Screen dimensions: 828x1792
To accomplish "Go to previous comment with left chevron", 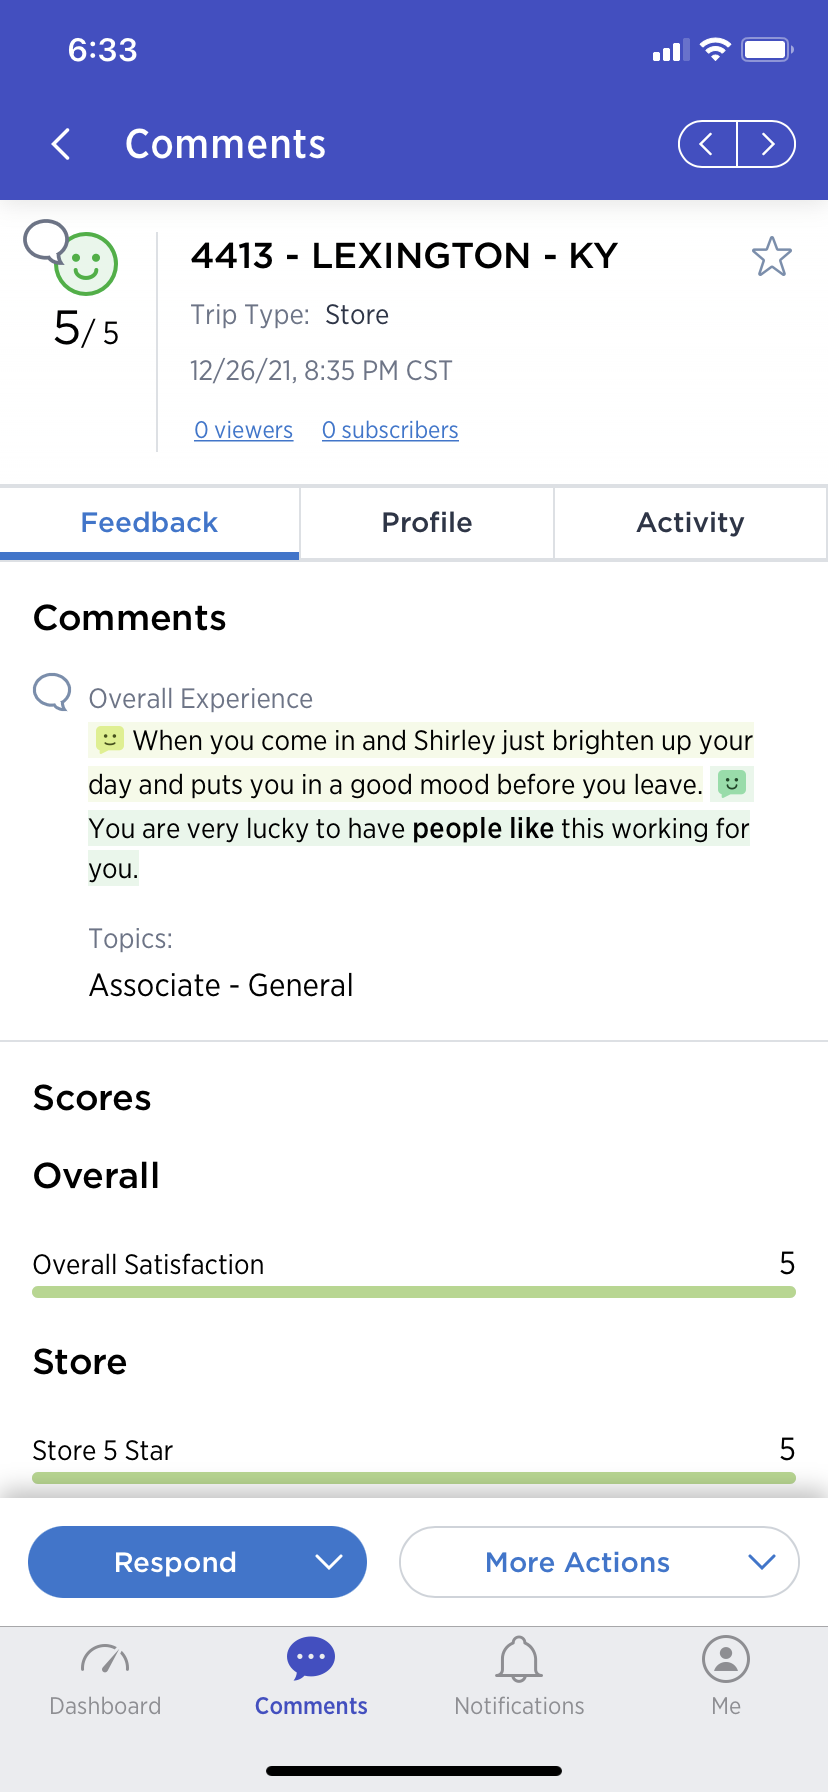I will point(707,144).
